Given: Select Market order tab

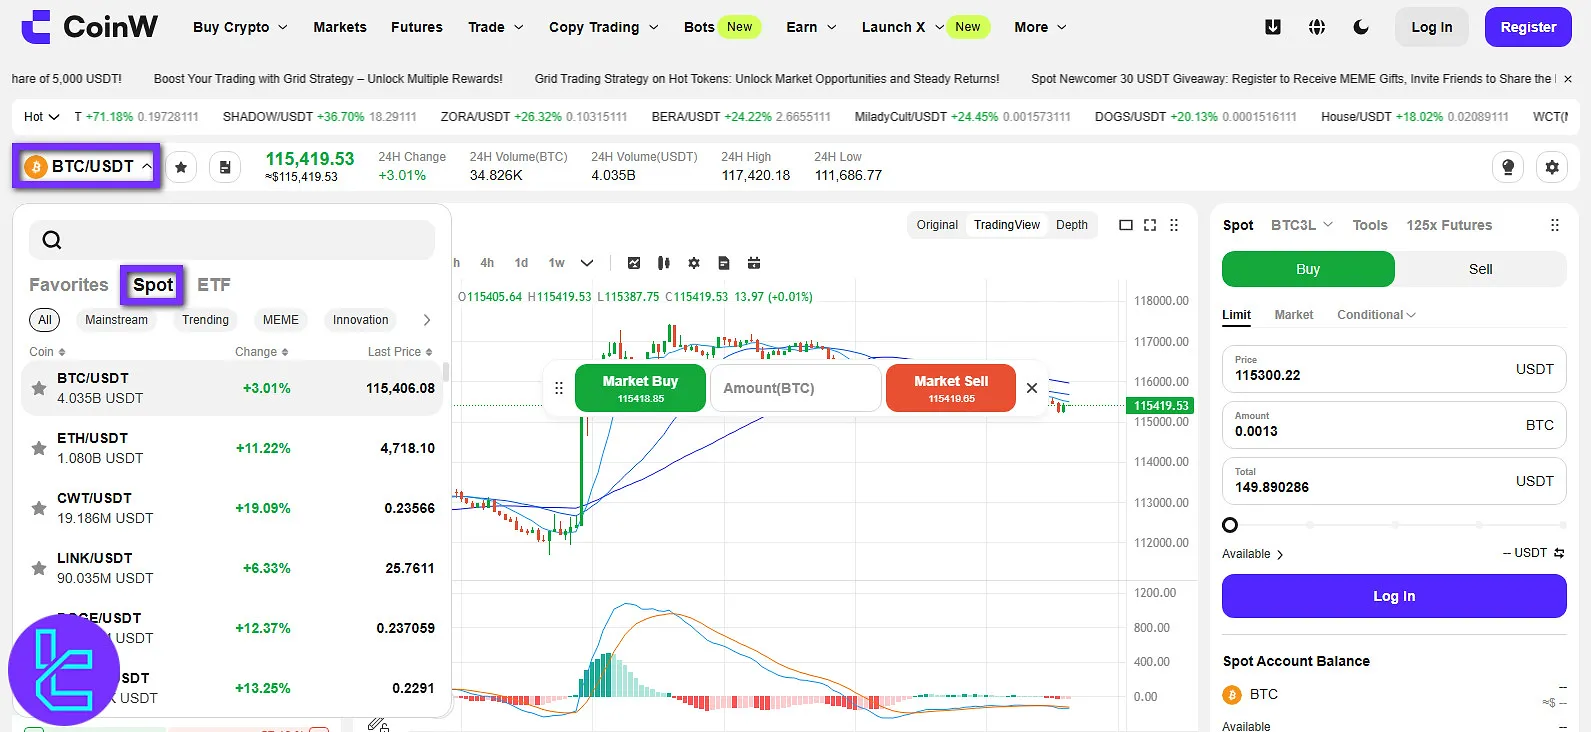Looking at the screenshot, I should pyautogui.click(x=1293, y=315).
